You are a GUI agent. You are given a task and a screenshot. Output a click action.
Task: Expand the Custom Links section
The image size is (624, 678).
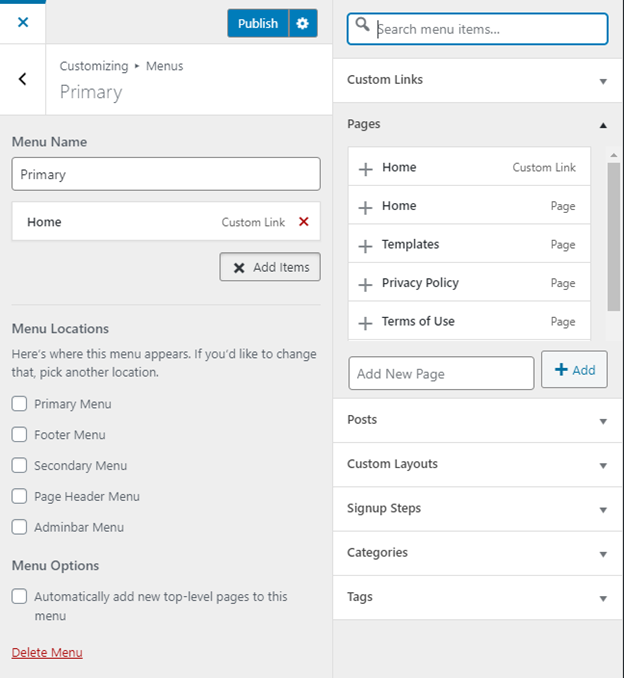point(477,80)
